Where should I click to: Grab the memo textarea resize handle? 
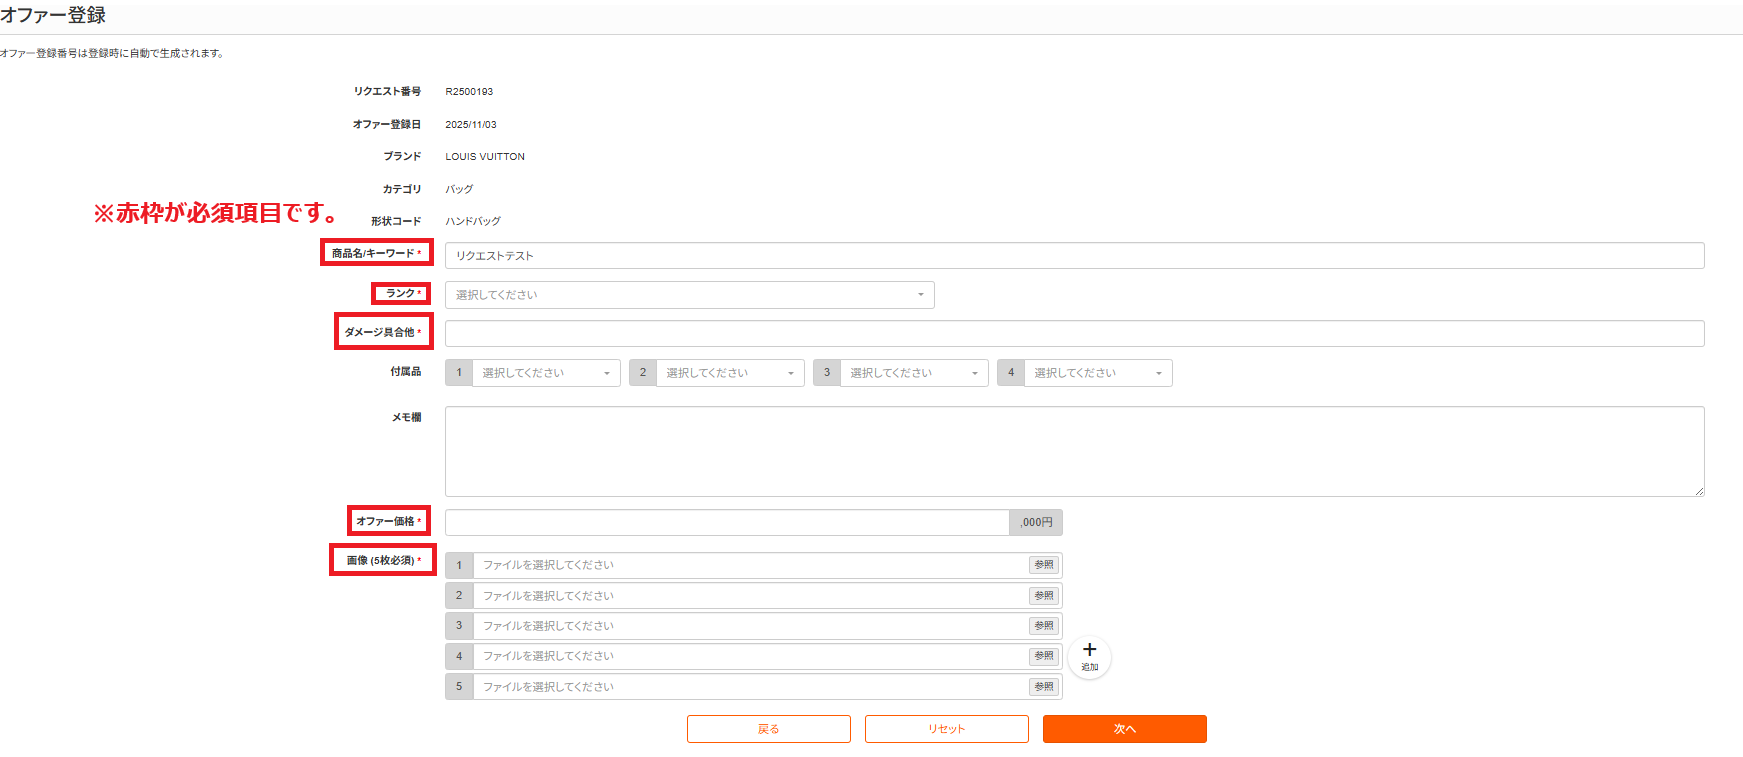1699,491
